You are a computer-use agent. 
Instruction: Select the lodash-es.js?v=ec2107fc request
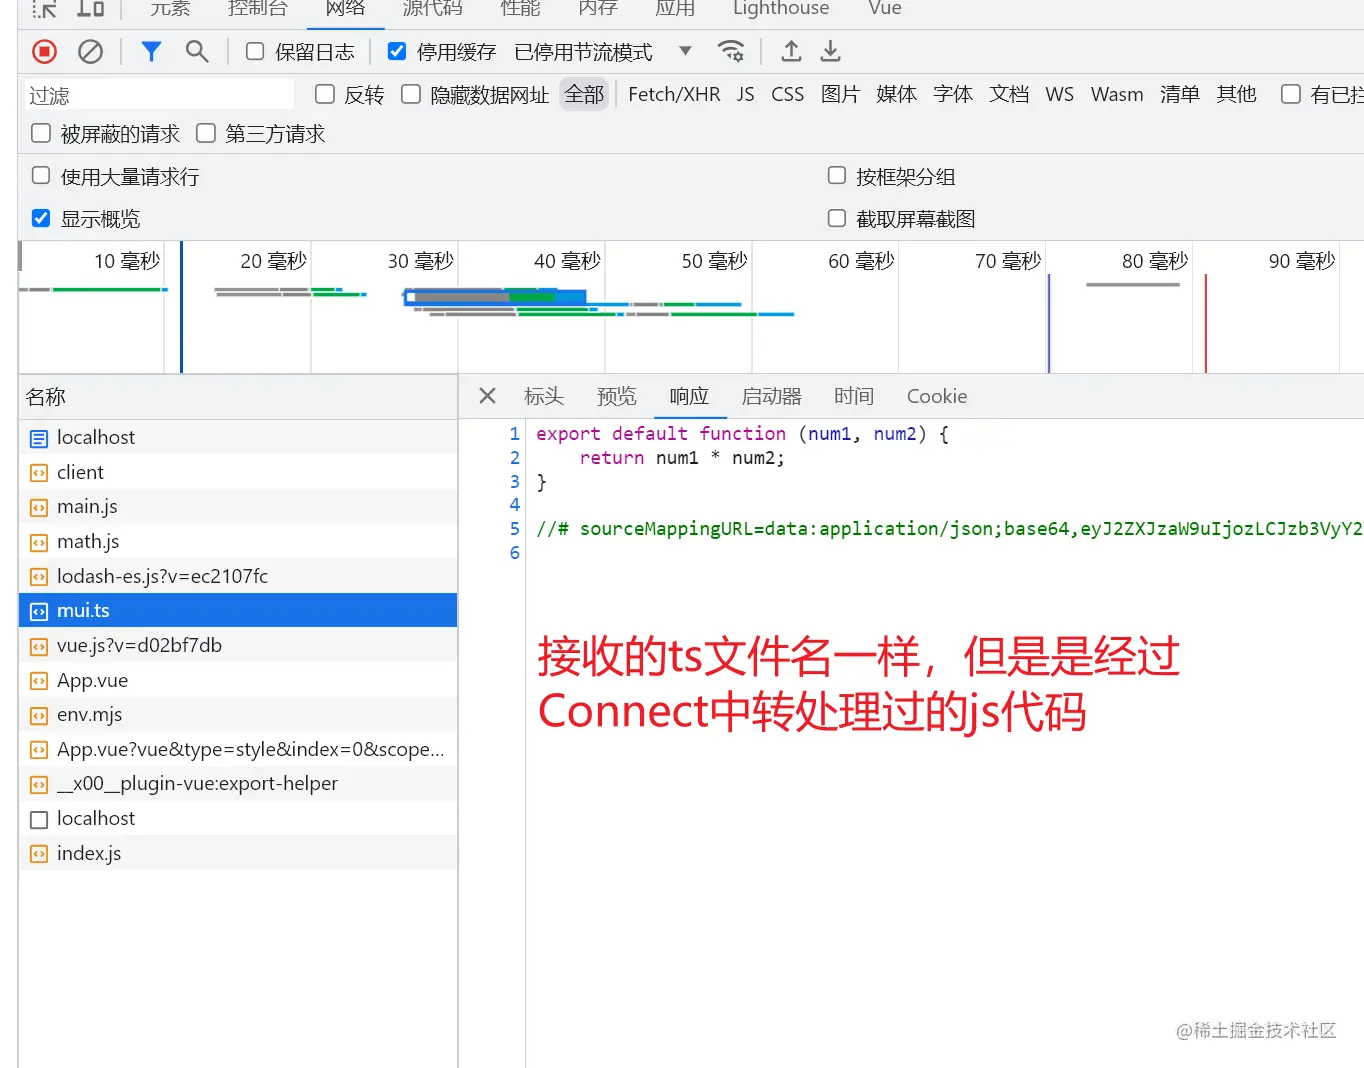point(238,576)
